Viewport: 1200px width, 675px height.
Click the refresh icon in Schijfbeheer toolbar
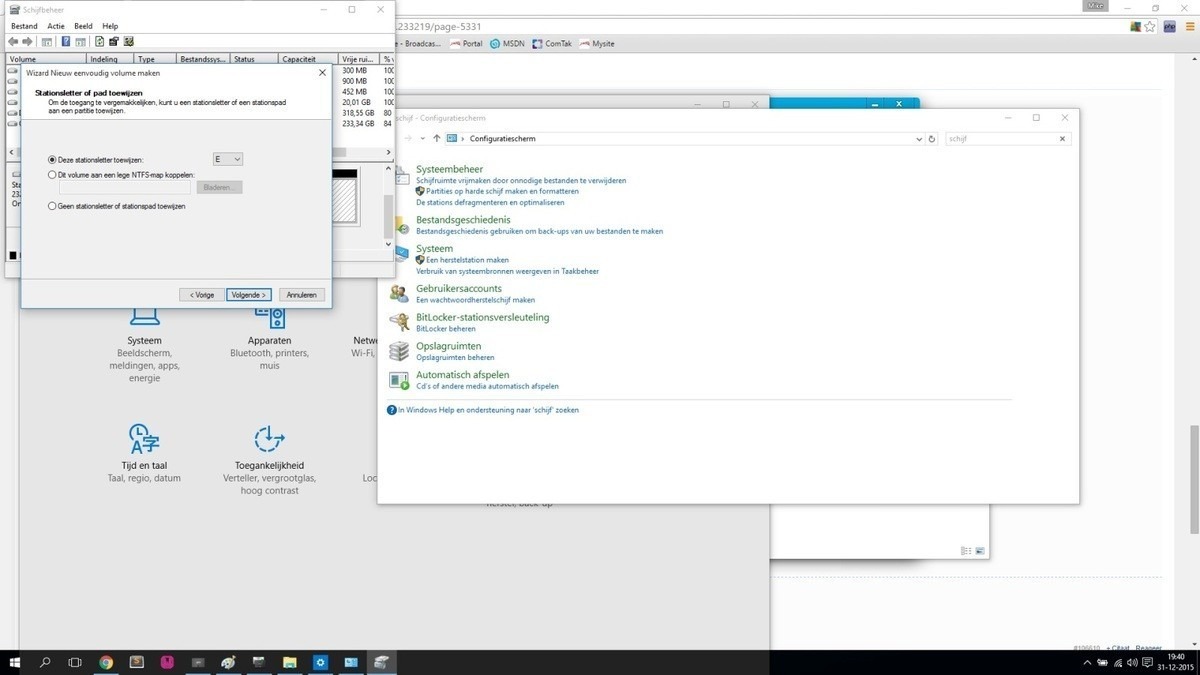[99, 42]
